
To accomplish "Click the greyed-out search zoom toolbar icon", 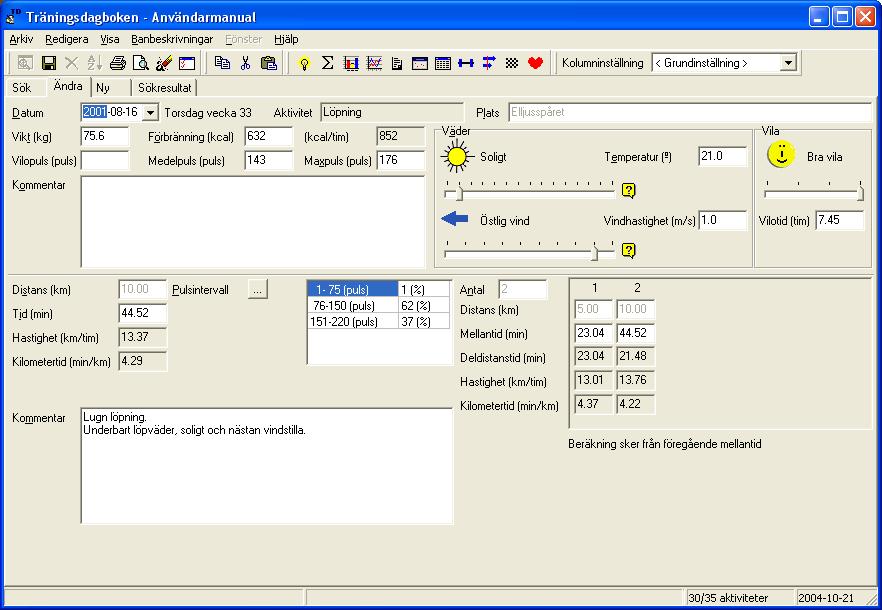I will (25, 63).
